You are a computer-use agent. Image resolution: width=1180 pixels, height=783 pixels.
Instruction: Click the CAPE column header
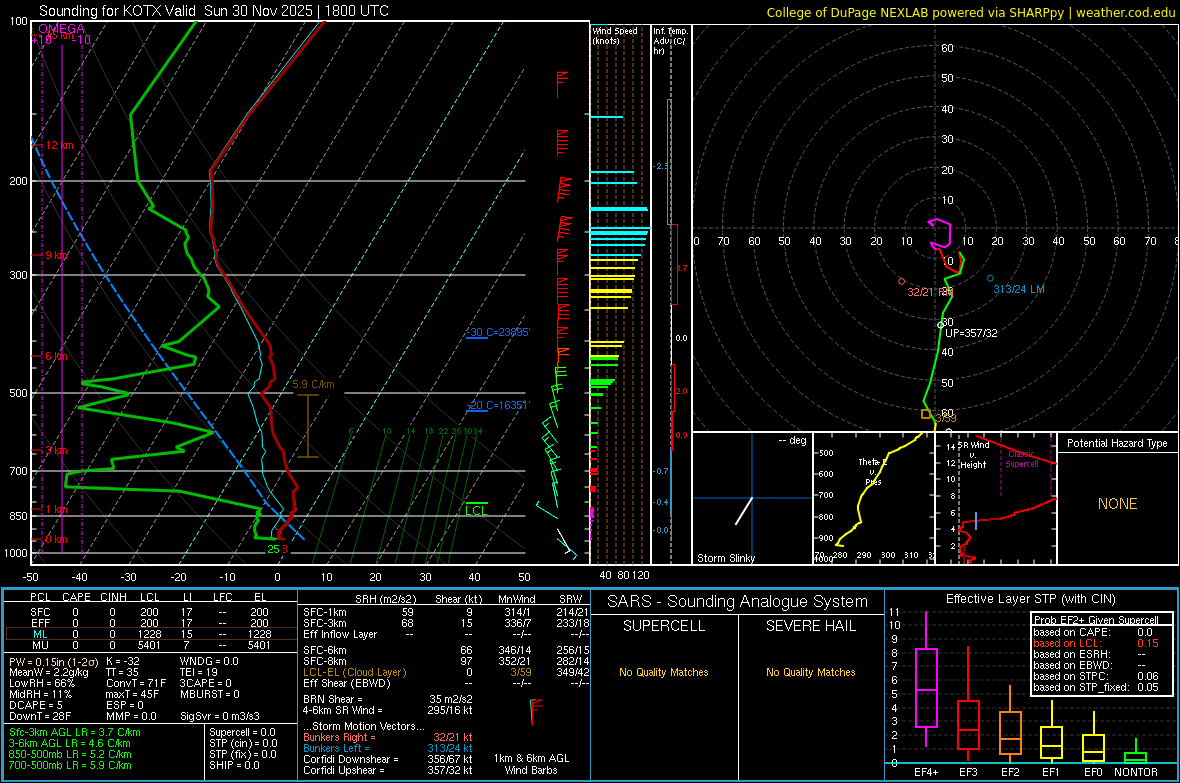76,597
